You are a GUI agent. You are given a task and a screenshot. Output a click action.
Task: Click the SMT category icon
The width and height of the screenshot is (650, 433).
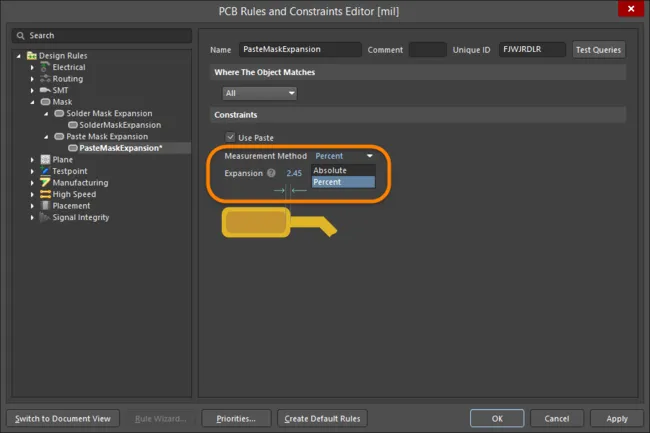pos(45,90)
